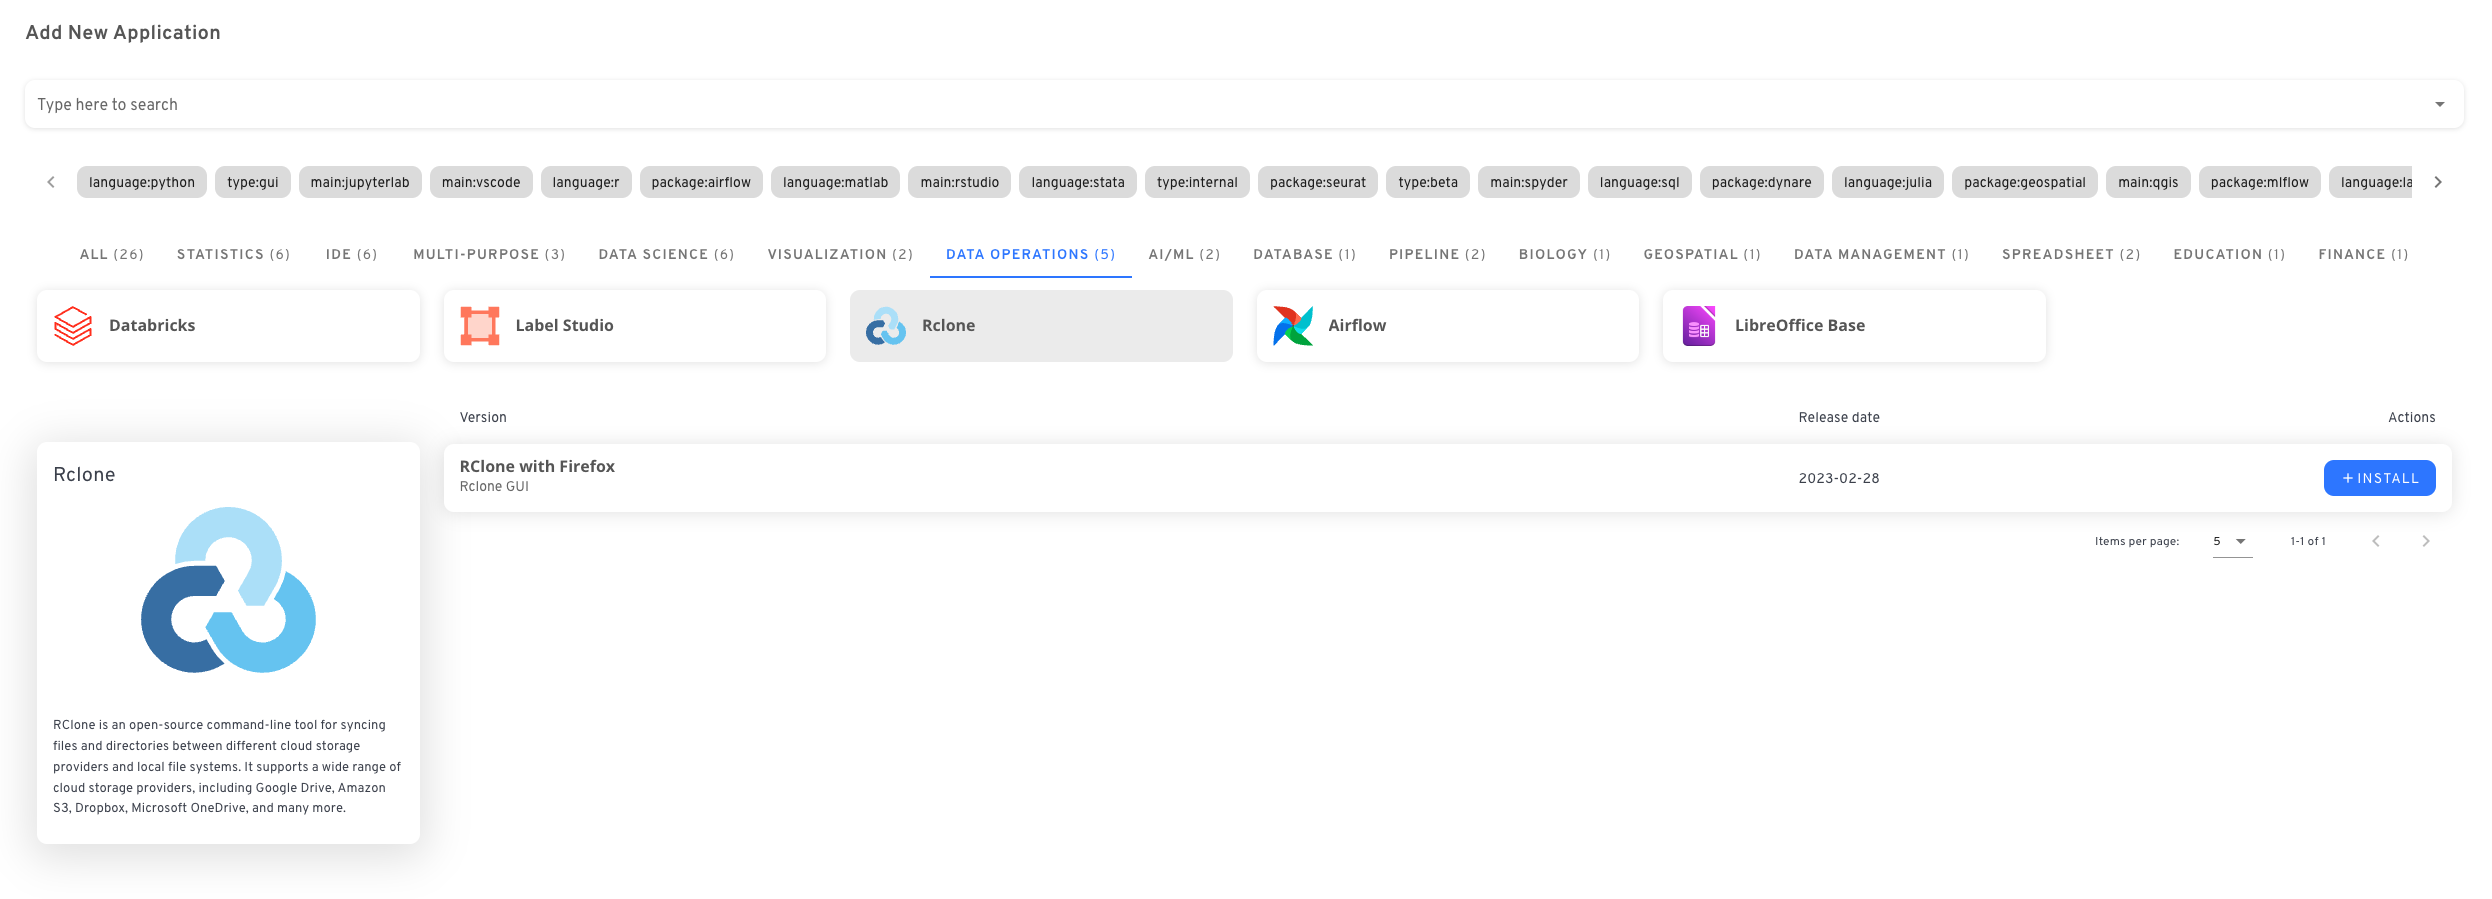The height and width of the screenshot is (899, 2492).
Task: Go to next page of versions
Action: pos(2425,541)
